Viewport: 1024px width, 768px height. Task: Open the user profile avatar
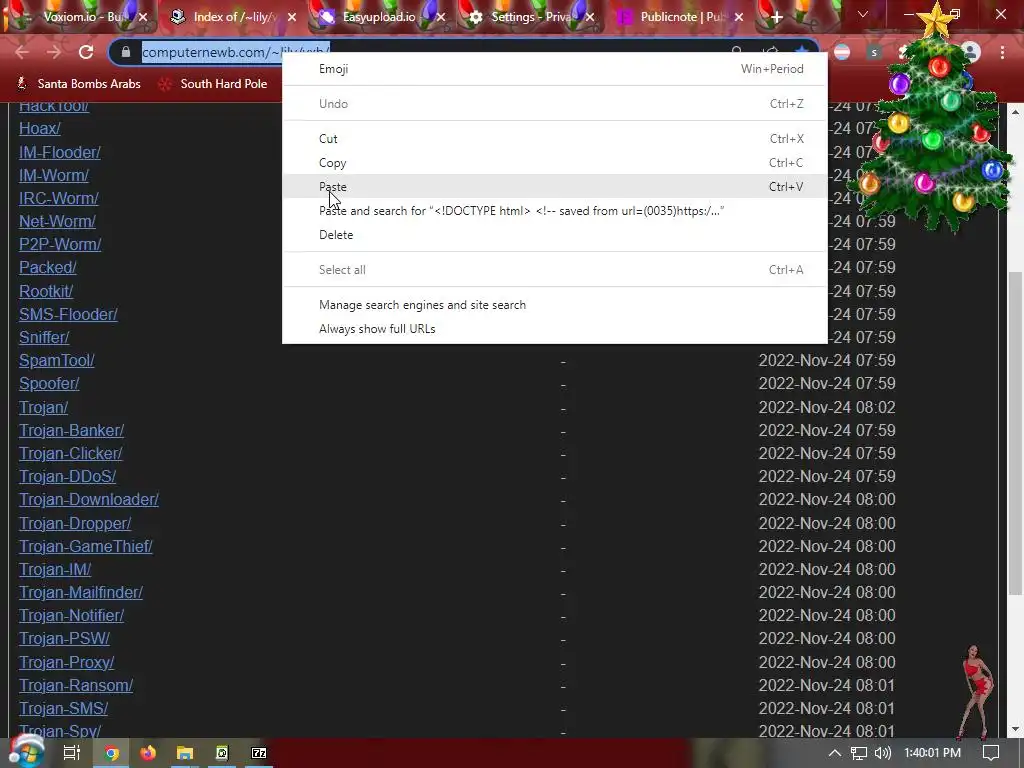pyautogui.click(x=971, y=52)
